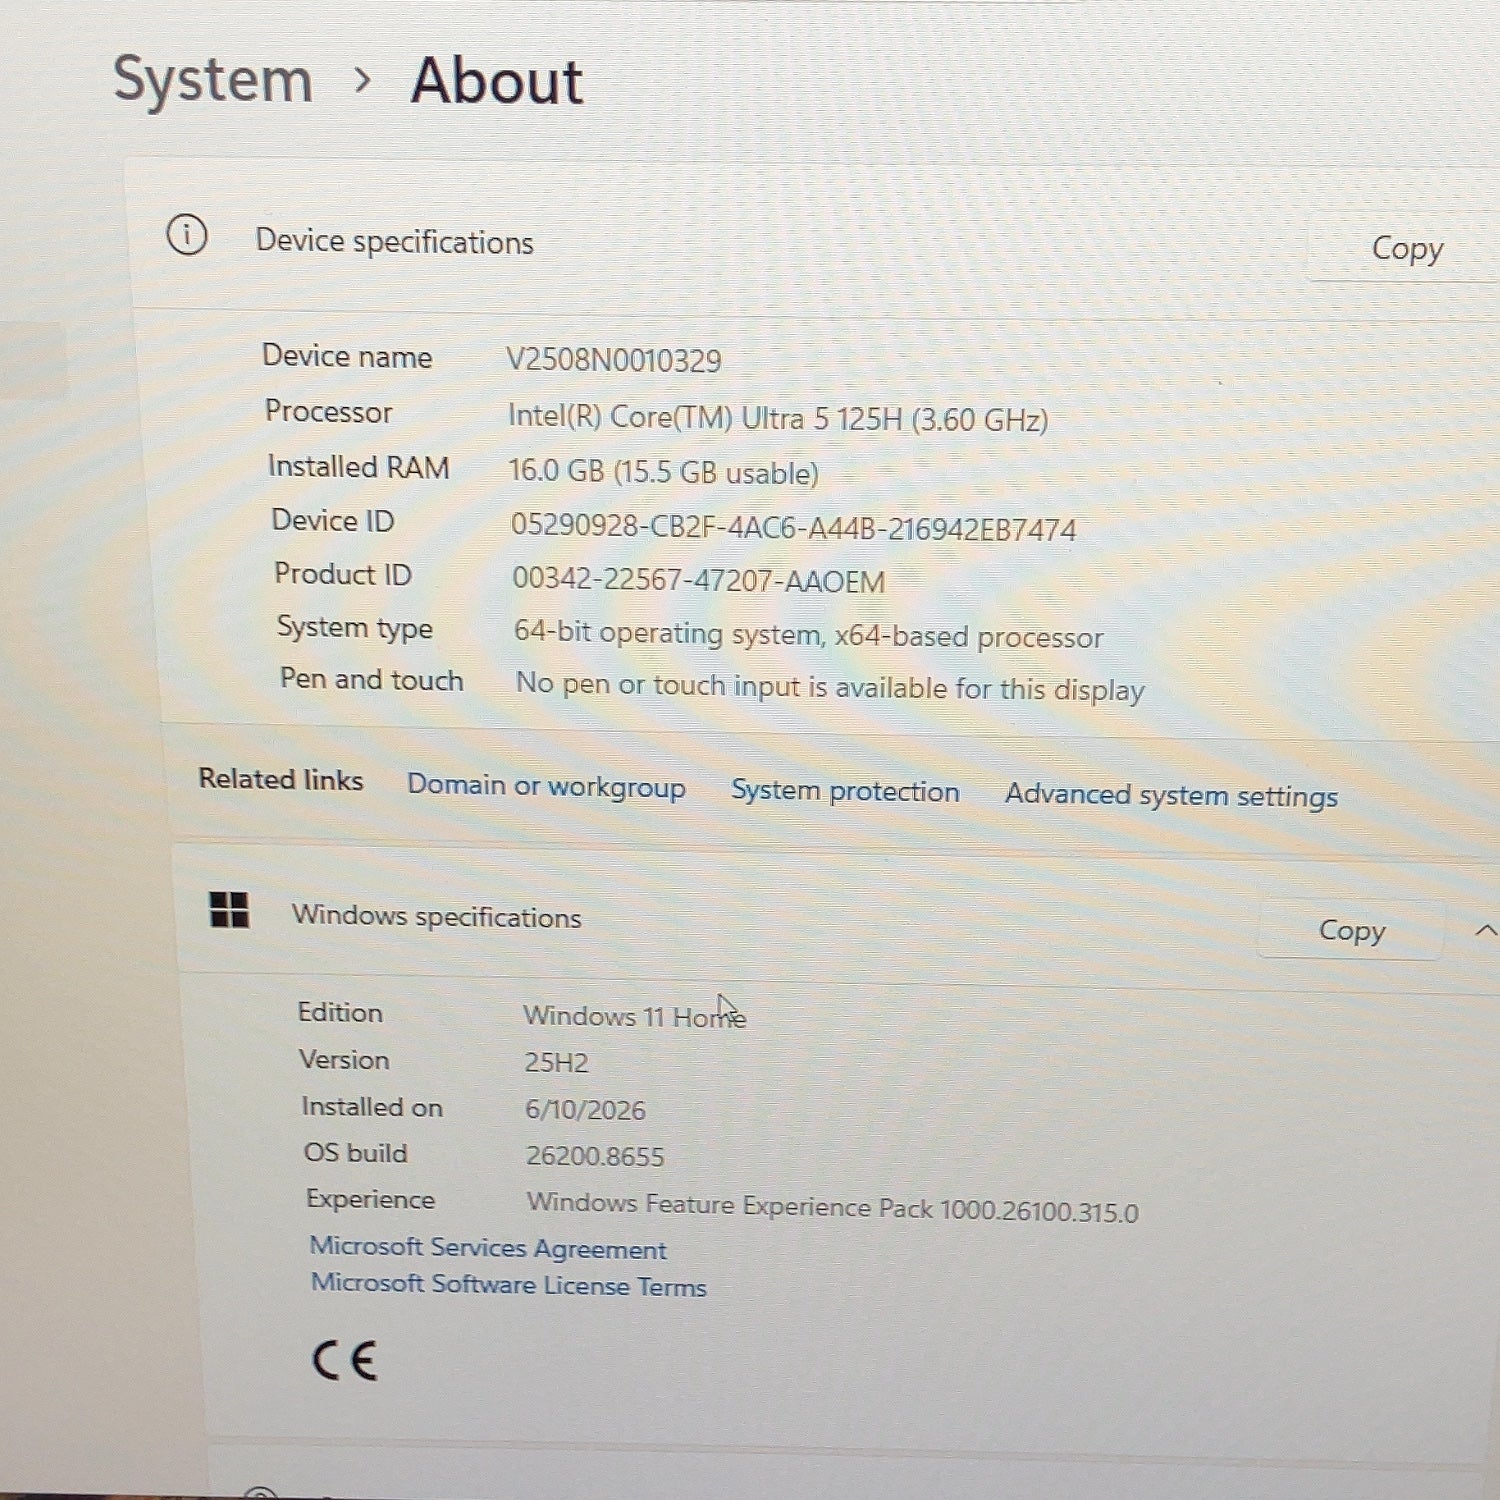Screen dimensions: 1500x1500
Task: Select the processor value Intel Core Ultra 5 125H
Action: tap(778, 418)
